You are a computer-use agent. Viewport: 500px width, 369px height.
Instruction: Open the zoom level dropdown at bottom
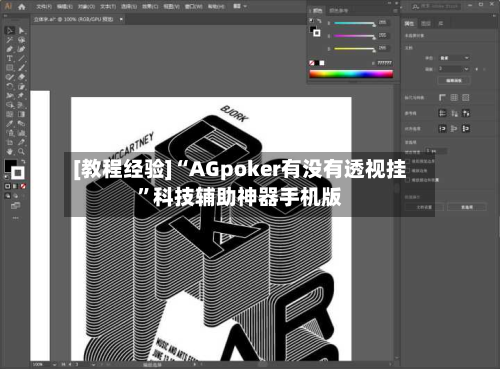[x=55, y=365]
